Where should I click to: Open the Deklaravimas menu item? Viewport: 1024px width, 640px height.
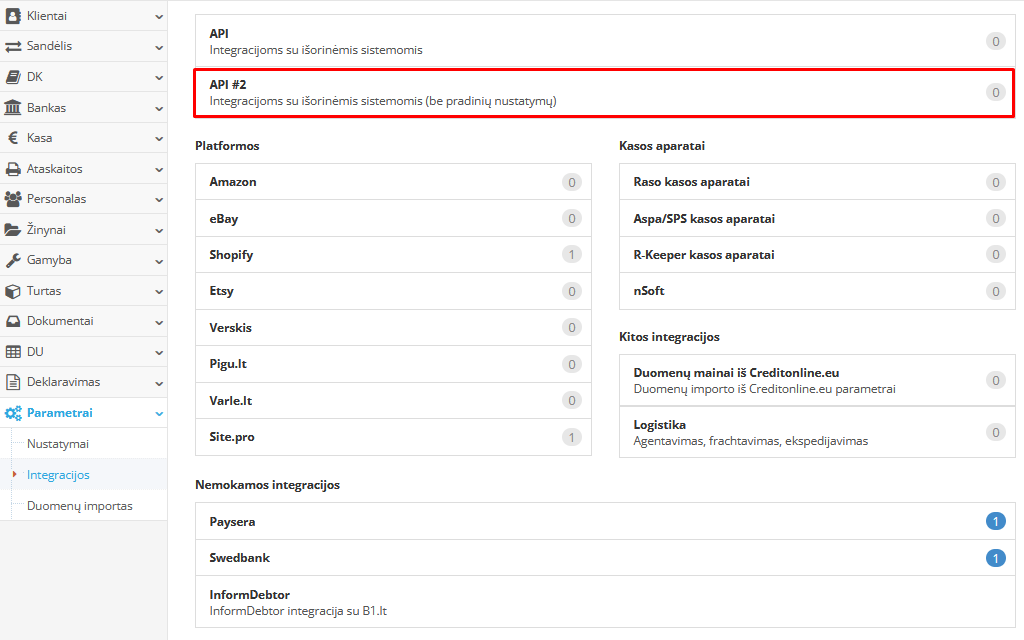(x=63, y=382)
